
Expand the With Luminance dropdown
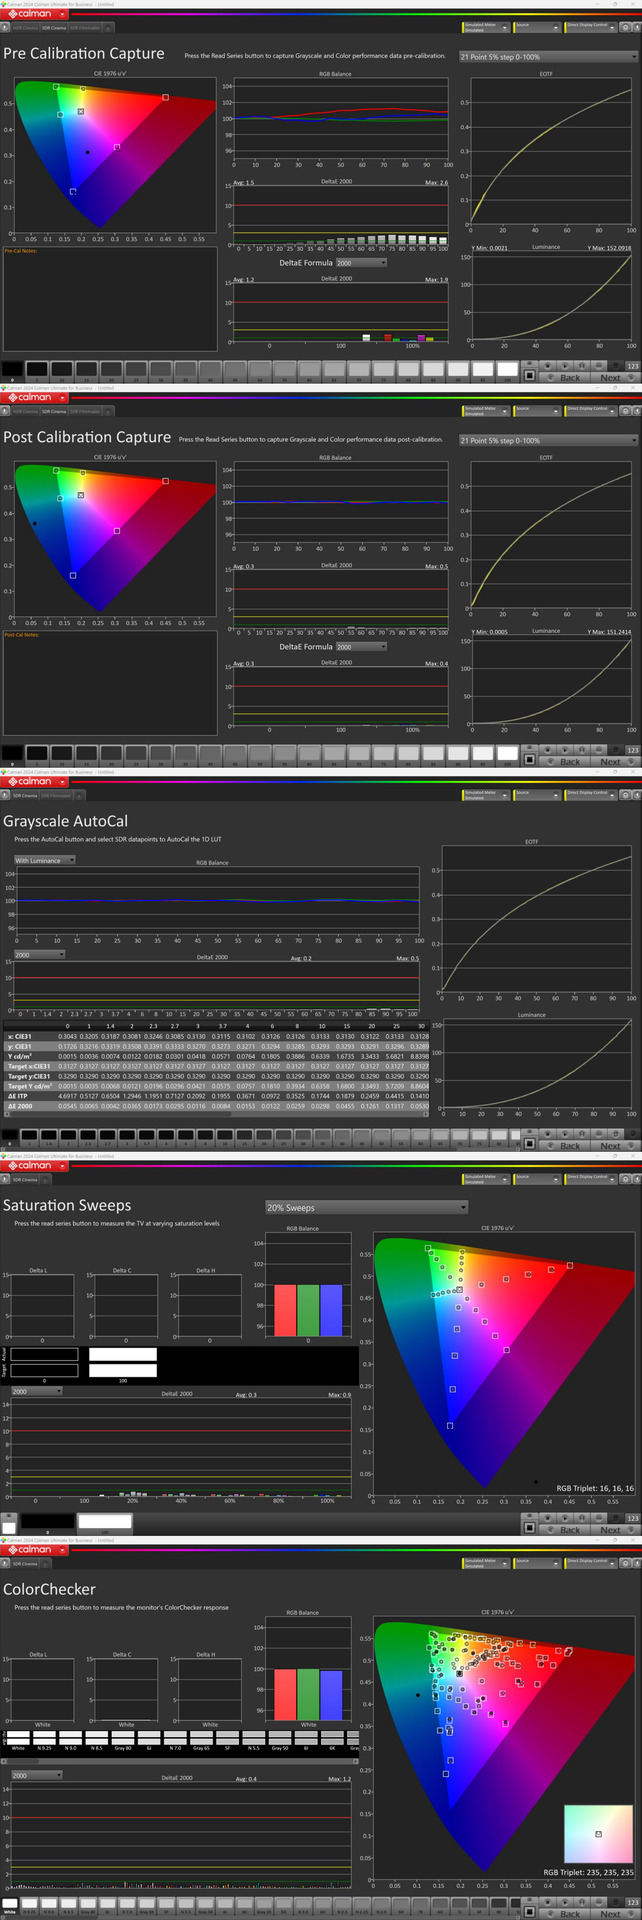point(44,860)
